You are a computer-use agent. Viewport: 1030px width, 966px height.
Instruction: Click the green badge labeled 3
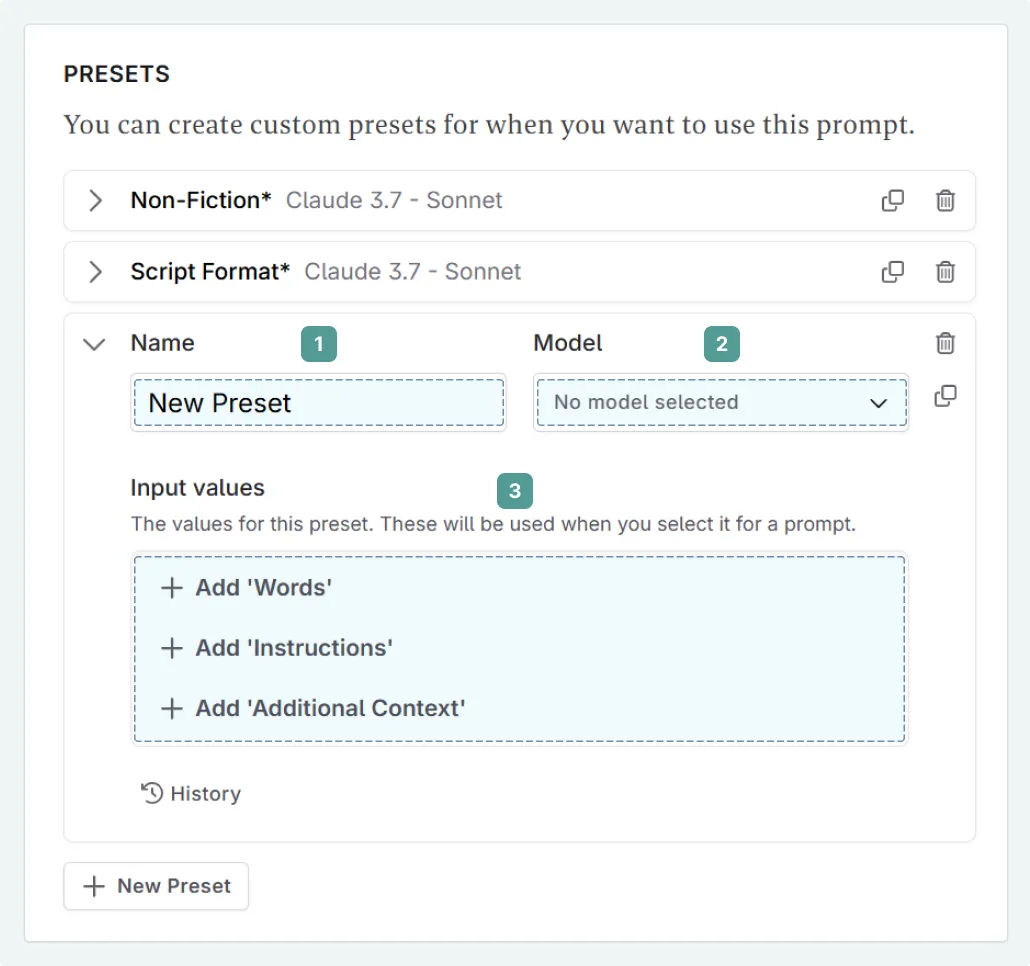[515, 491]
